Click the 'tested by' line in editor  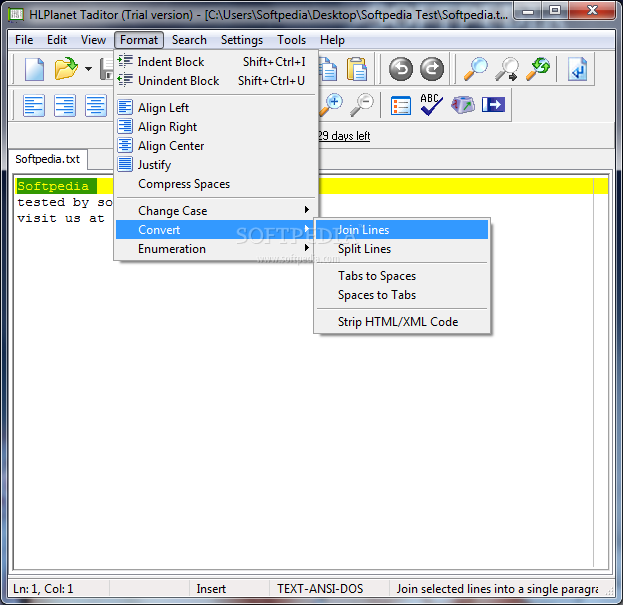[x=65, y=202]
